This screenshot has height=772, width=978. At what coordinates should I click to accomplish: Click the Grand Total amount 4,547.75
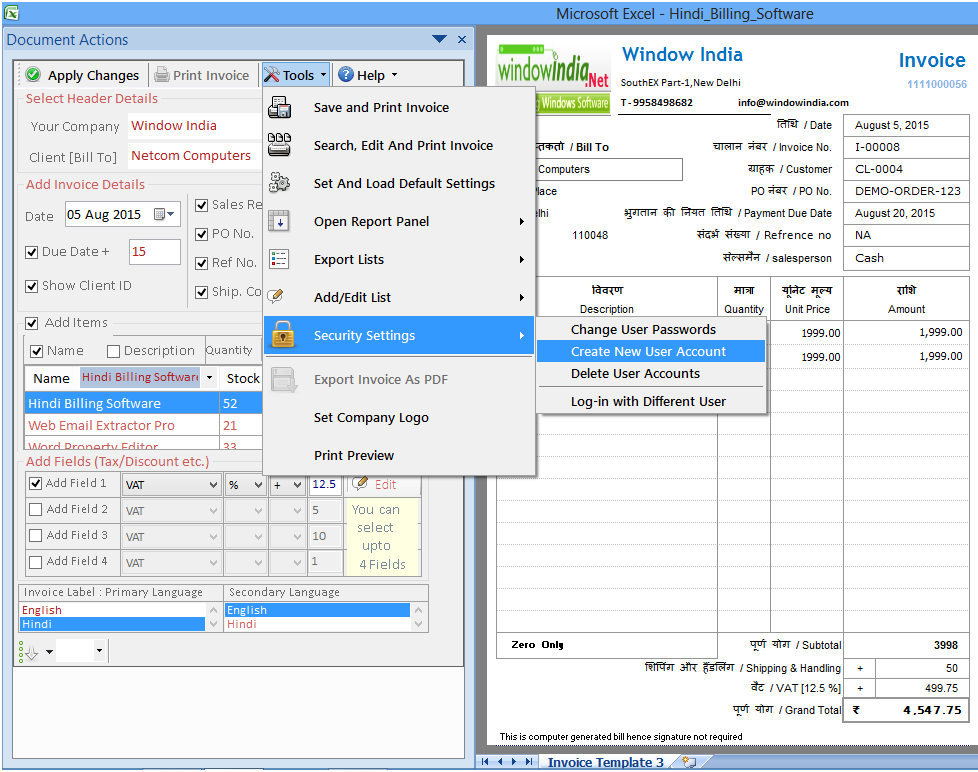point(932,710)
